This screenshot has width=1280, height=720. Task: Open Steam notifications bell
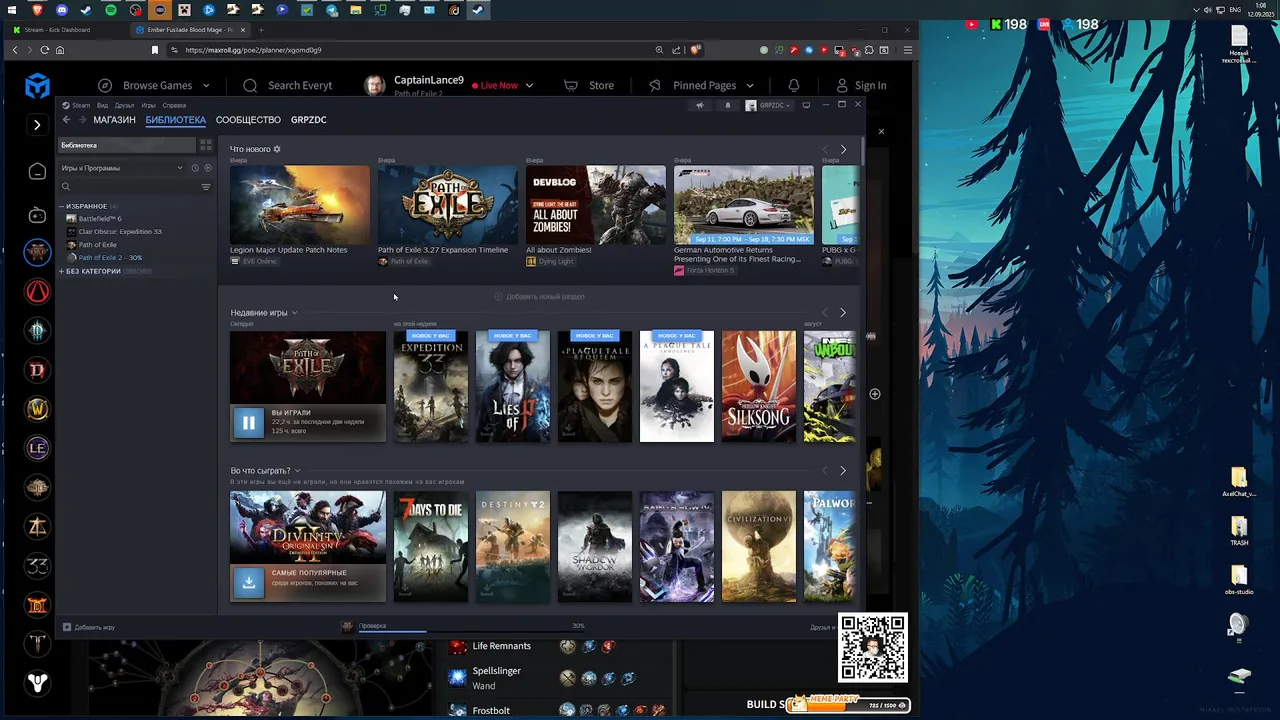(727, 105)
